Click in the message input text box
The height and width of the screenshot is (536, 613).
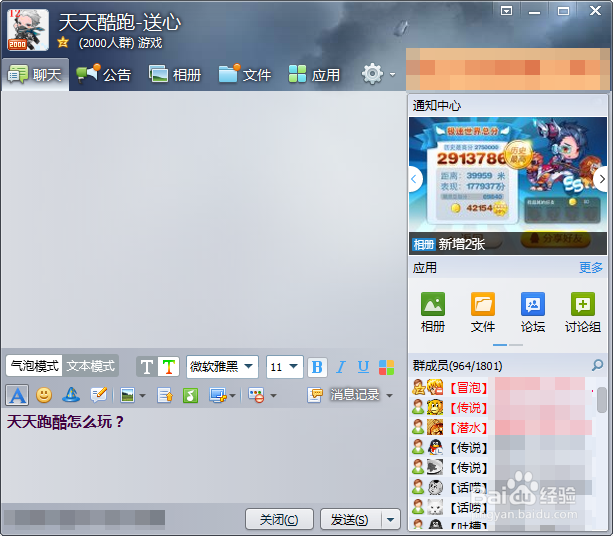click(x=203, y=455)
